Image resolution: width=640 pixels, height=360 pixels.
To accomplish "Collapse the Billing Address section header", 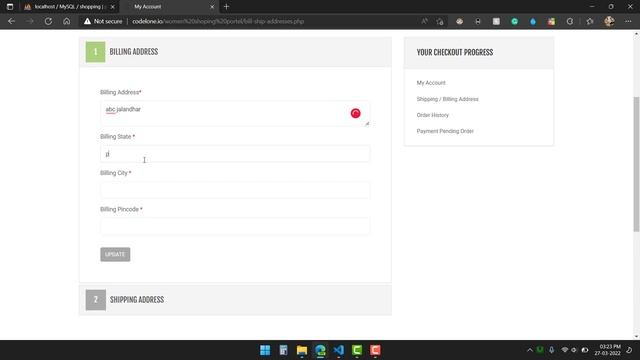I will tap(235, 52).
